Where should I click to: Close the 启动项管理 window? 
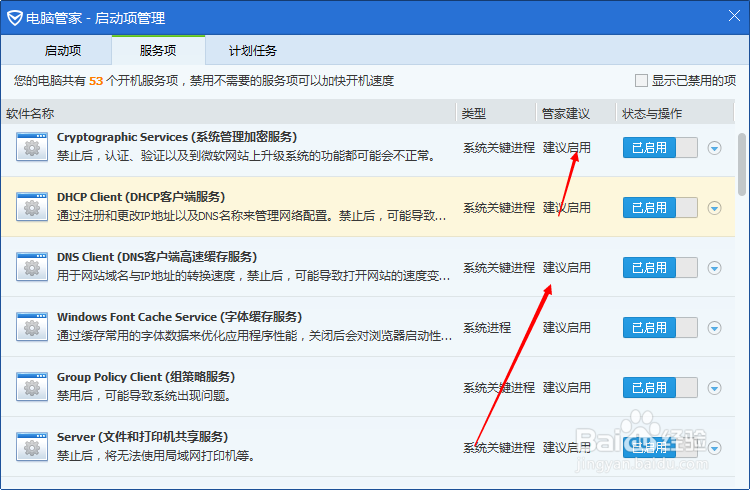734,16
